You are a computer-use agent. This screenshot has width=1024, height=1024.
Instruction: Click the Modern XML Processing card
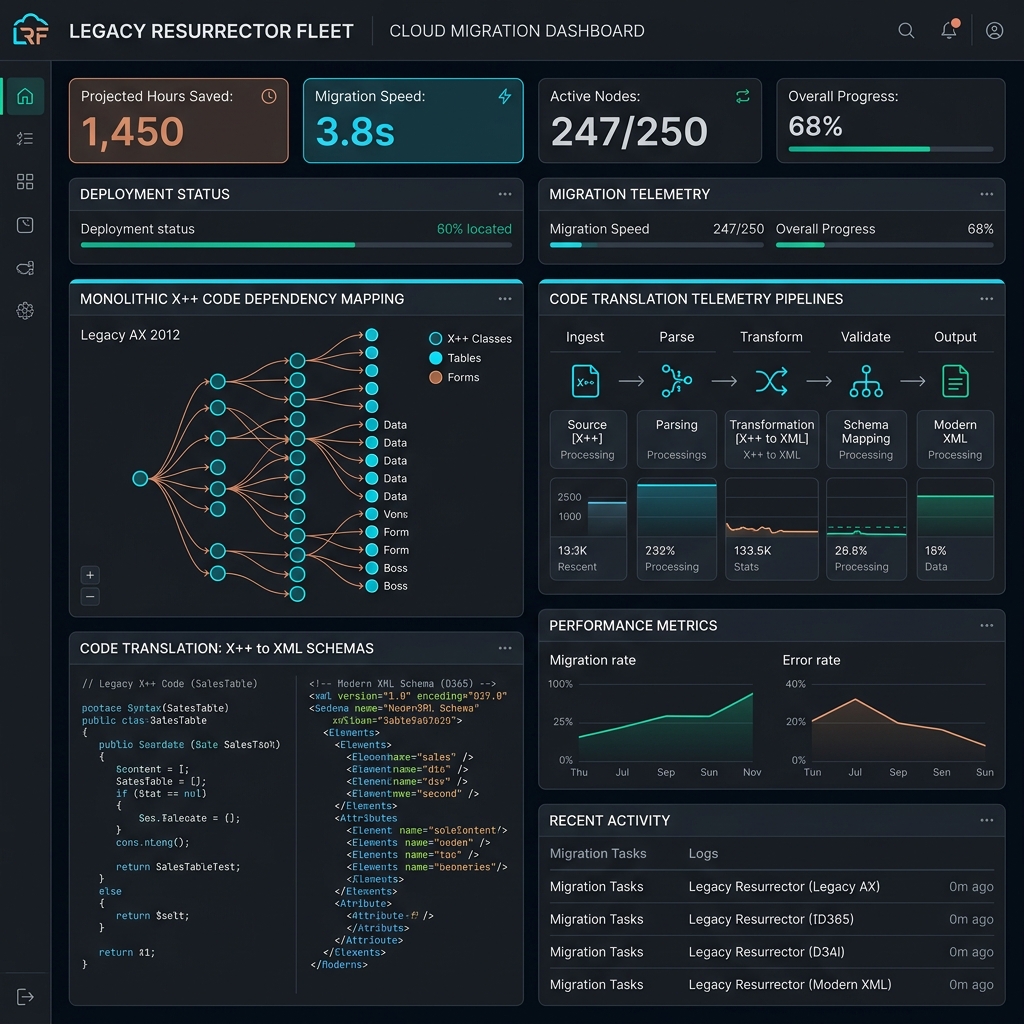tap(955, 439)
